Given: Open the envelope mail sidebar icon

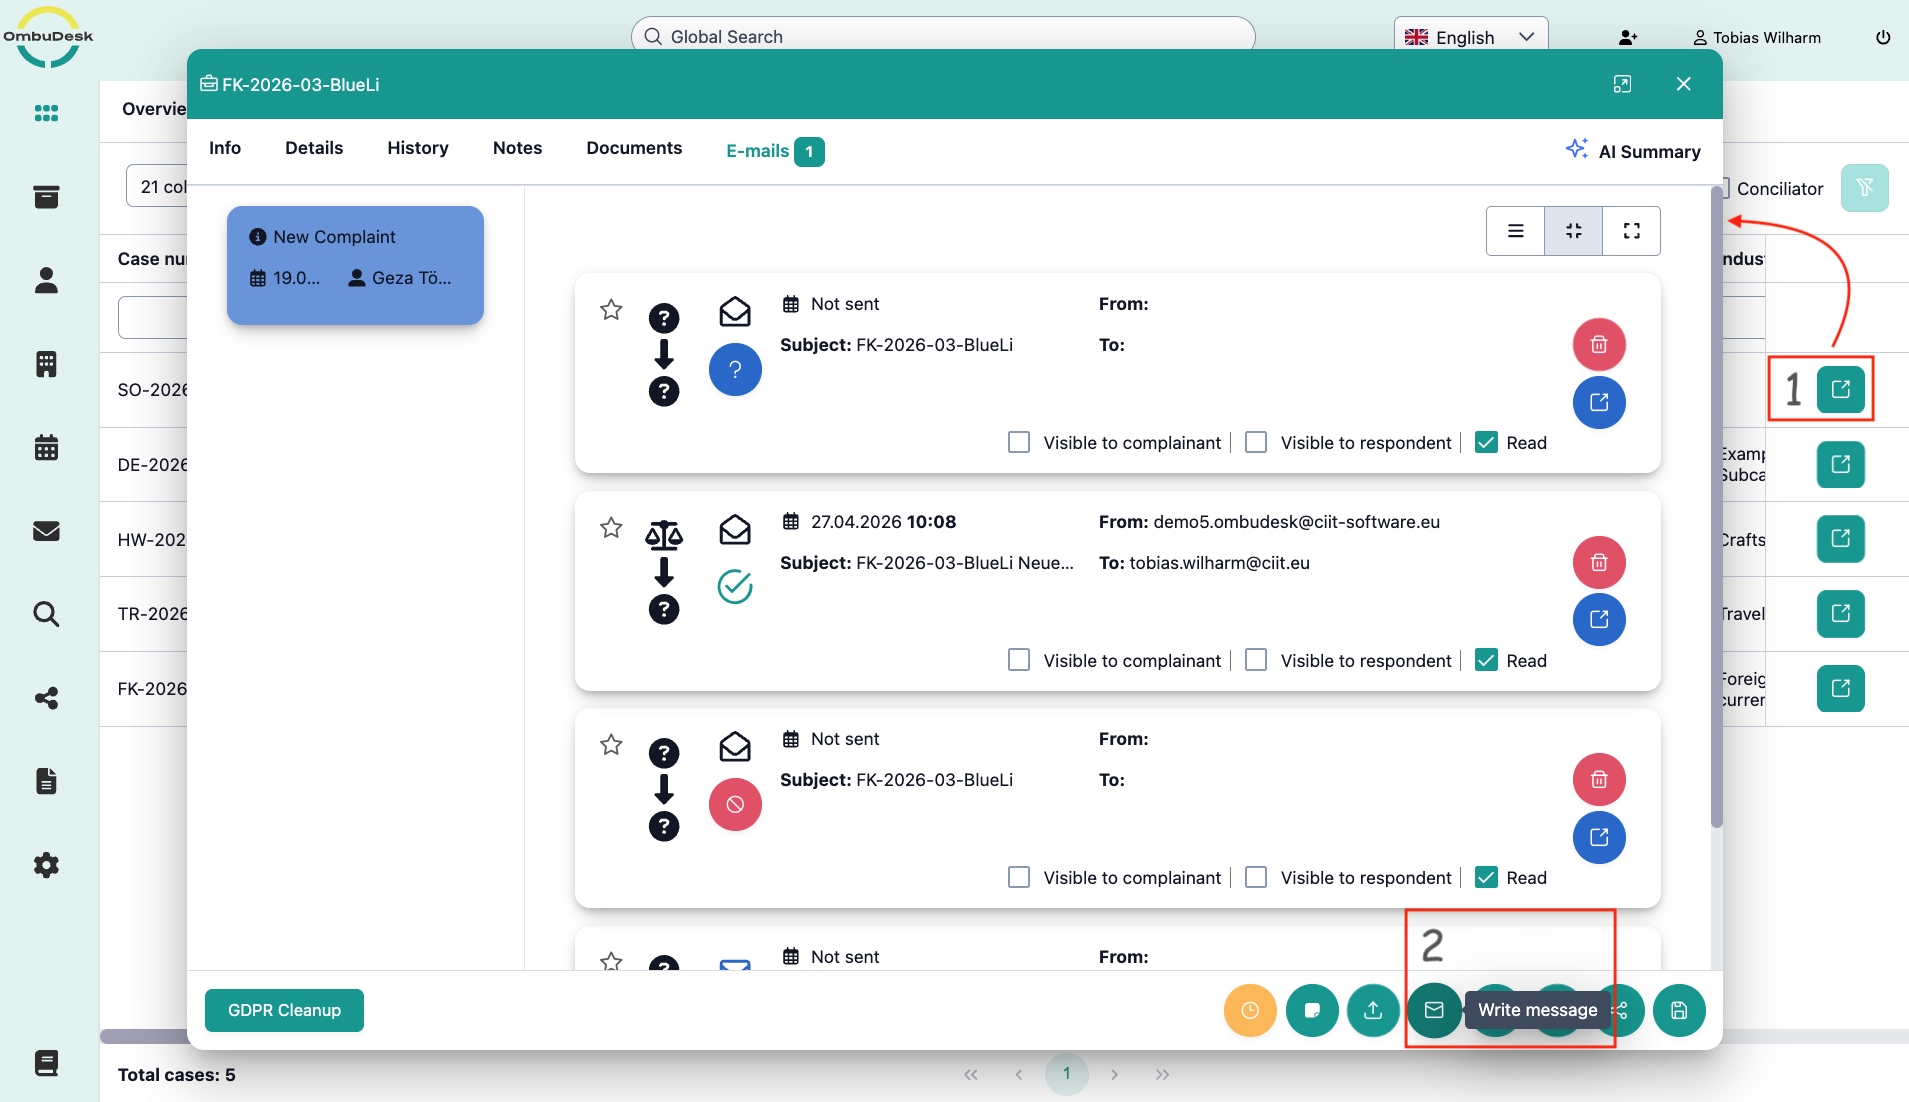Looking at the screenshot, I should pyautogui.click(x=46, y=531).
